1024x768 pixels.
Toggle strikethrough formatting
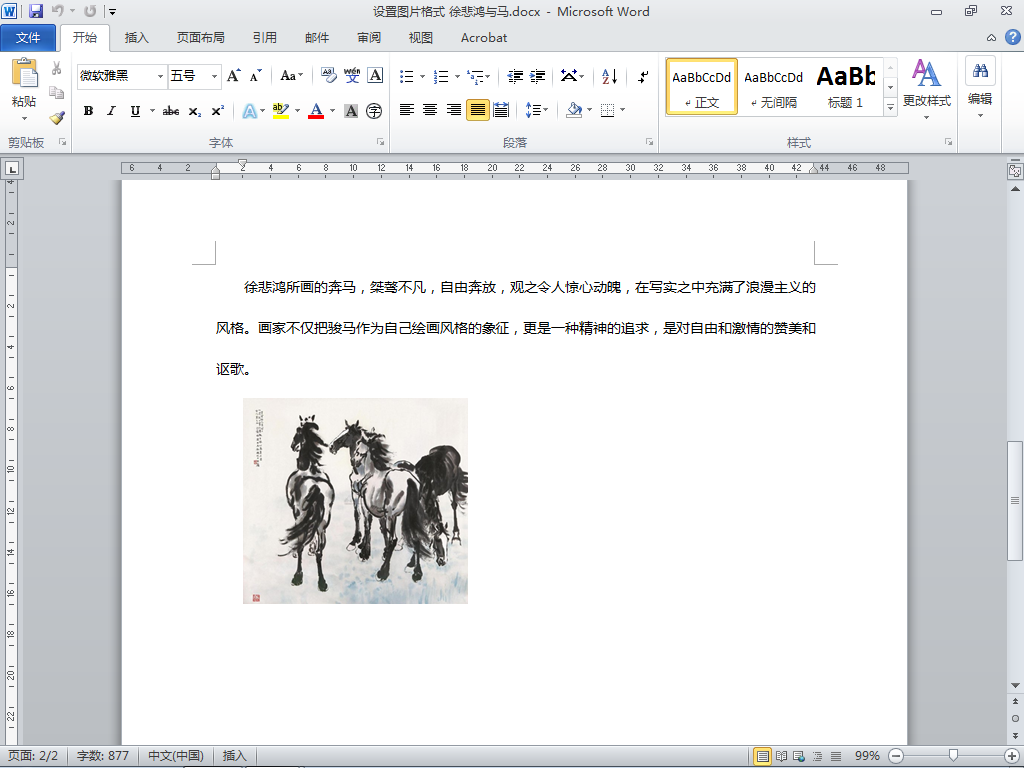click(x=171, y=111)
